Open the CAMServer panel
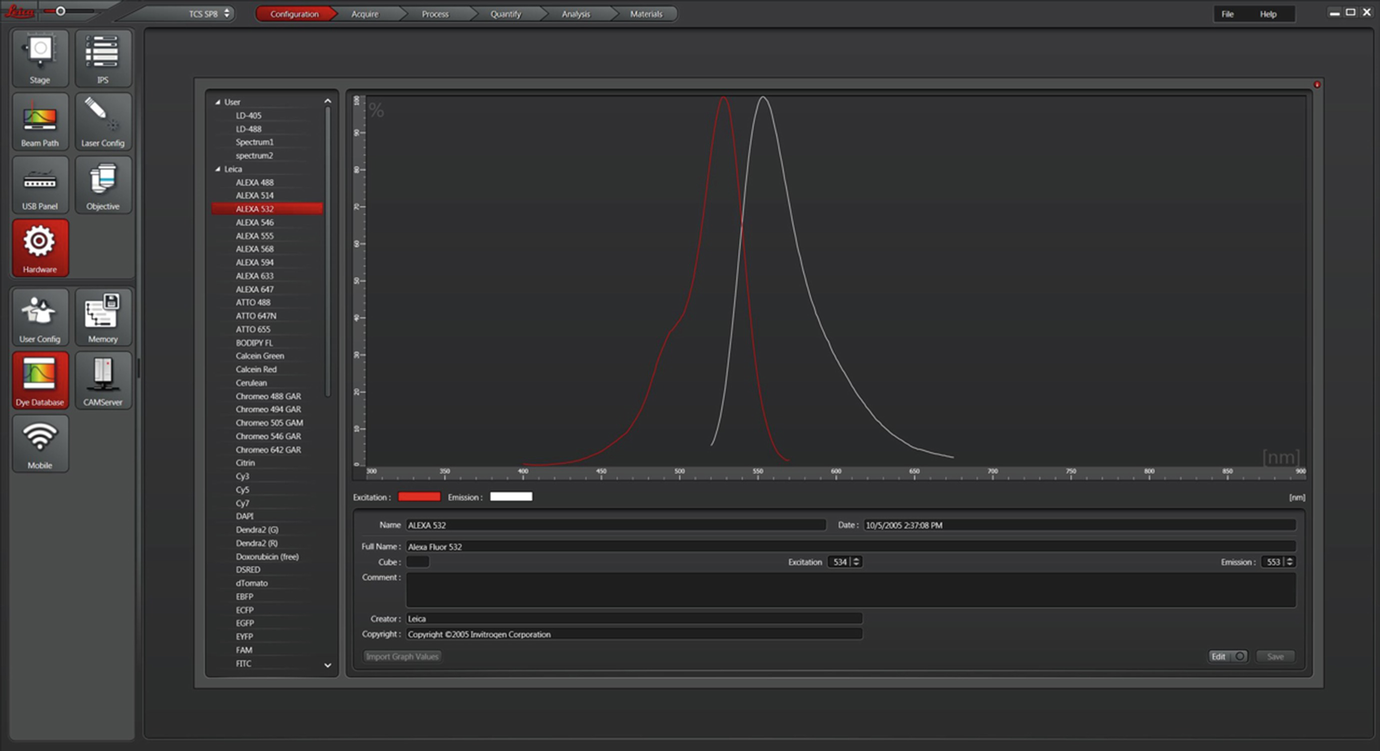This screenshot has width=1380, height=751. (x=103, y=381)
